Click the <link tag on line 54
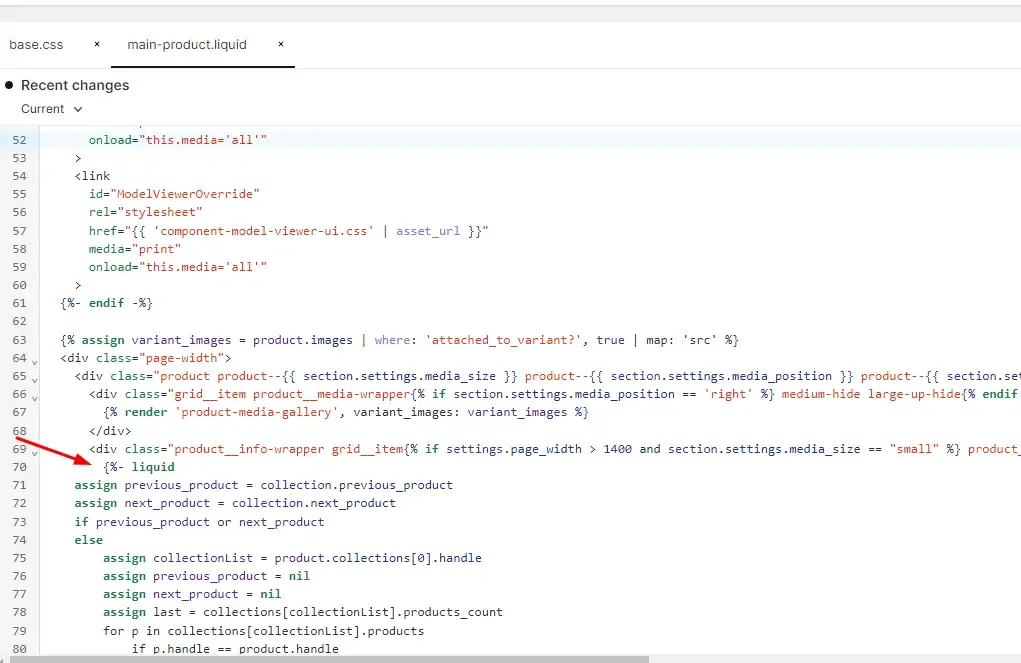The image size is (1021, 663). coord(92,176)
